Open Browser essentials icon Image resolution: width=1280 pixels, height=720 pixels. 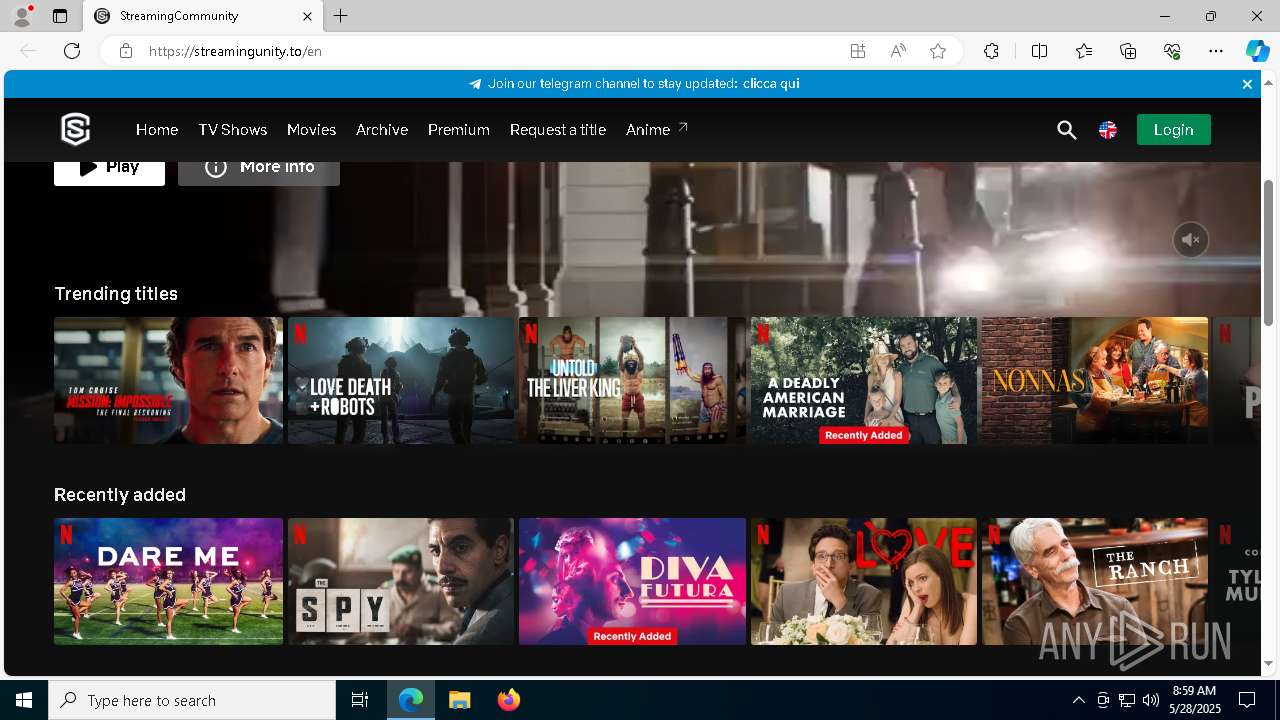coord(1172,51)
